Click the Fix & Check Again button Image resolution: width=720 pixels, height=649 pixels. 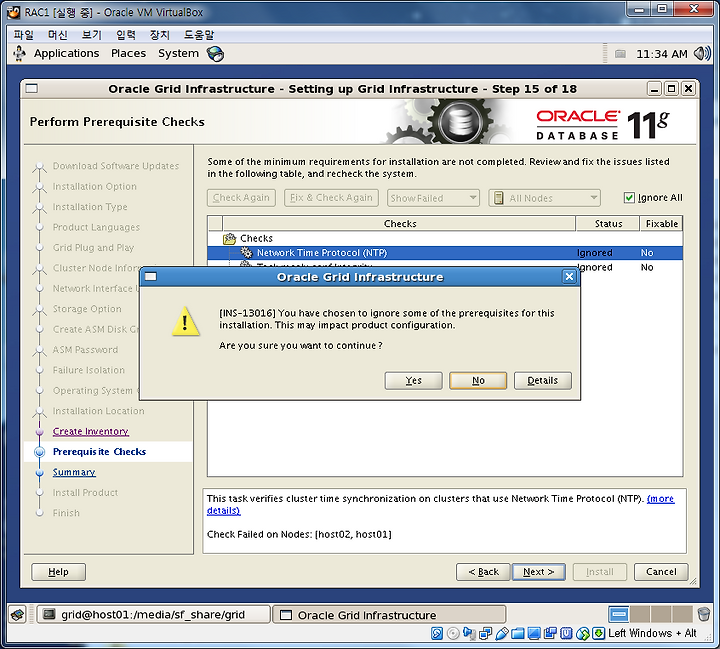tap(331, 198)
